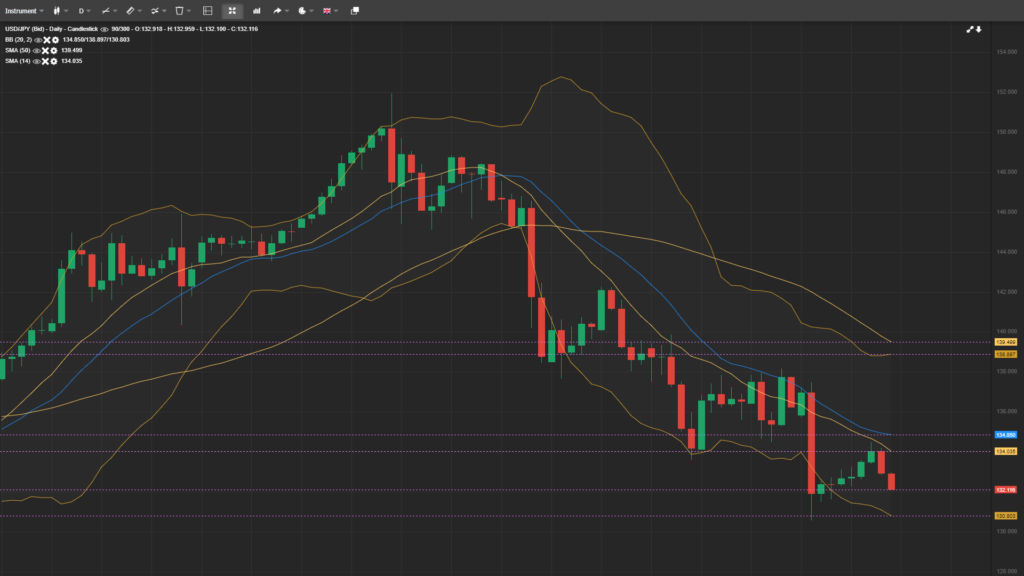This screenshot has width=1024, height=576.
Task: Select the ruler measurement tool
Action: [131, 10]
